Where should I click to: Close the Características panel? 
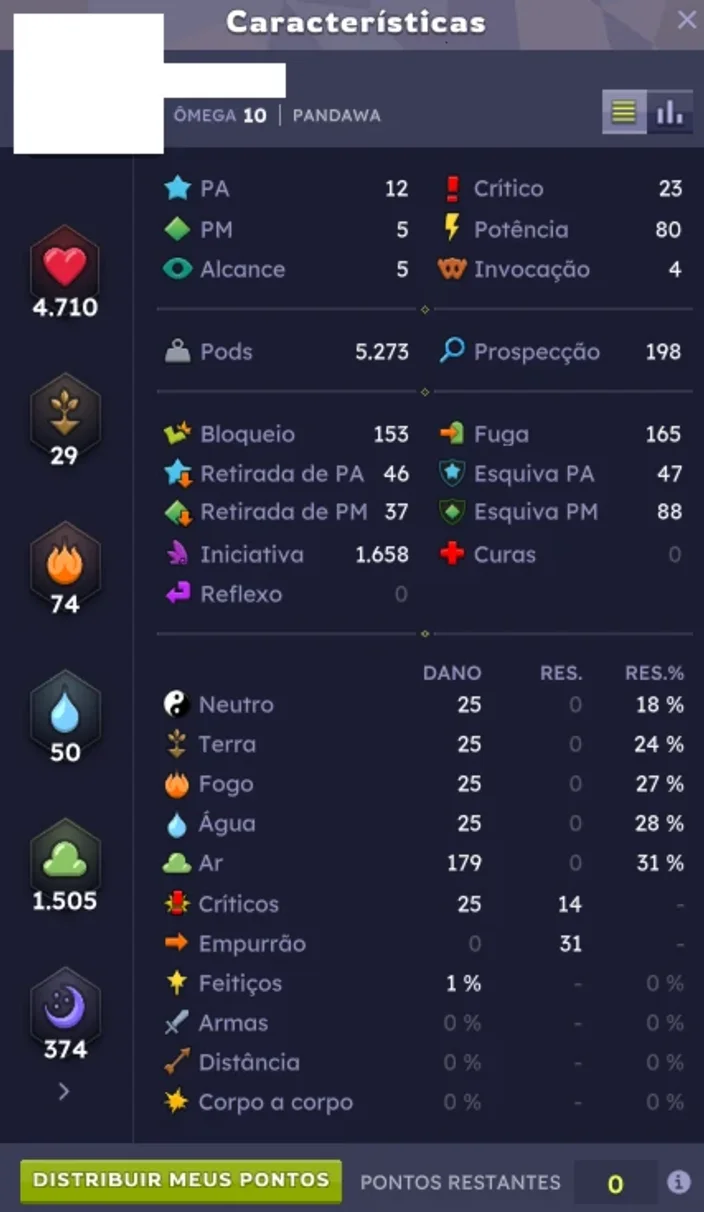pyautogui.click(x=687, y=20)
